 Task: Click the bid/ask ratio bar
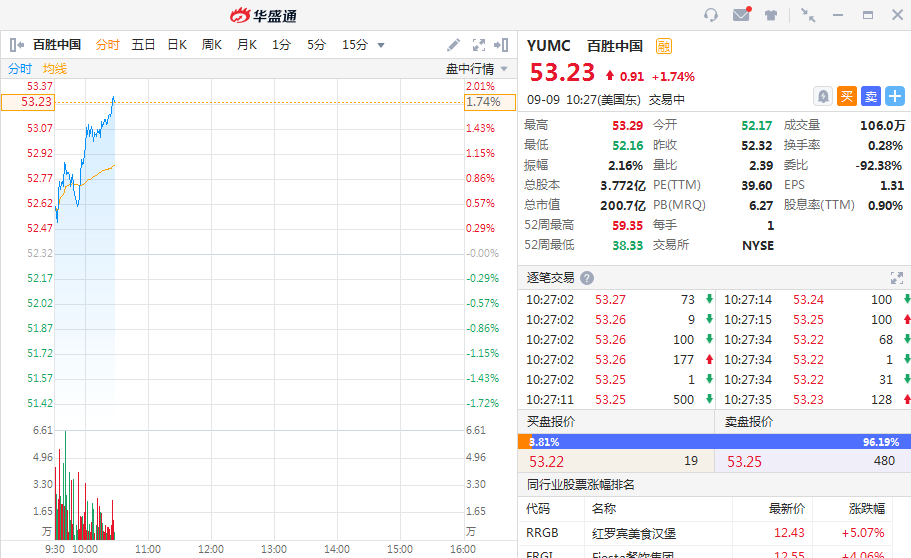pos(714,441)
